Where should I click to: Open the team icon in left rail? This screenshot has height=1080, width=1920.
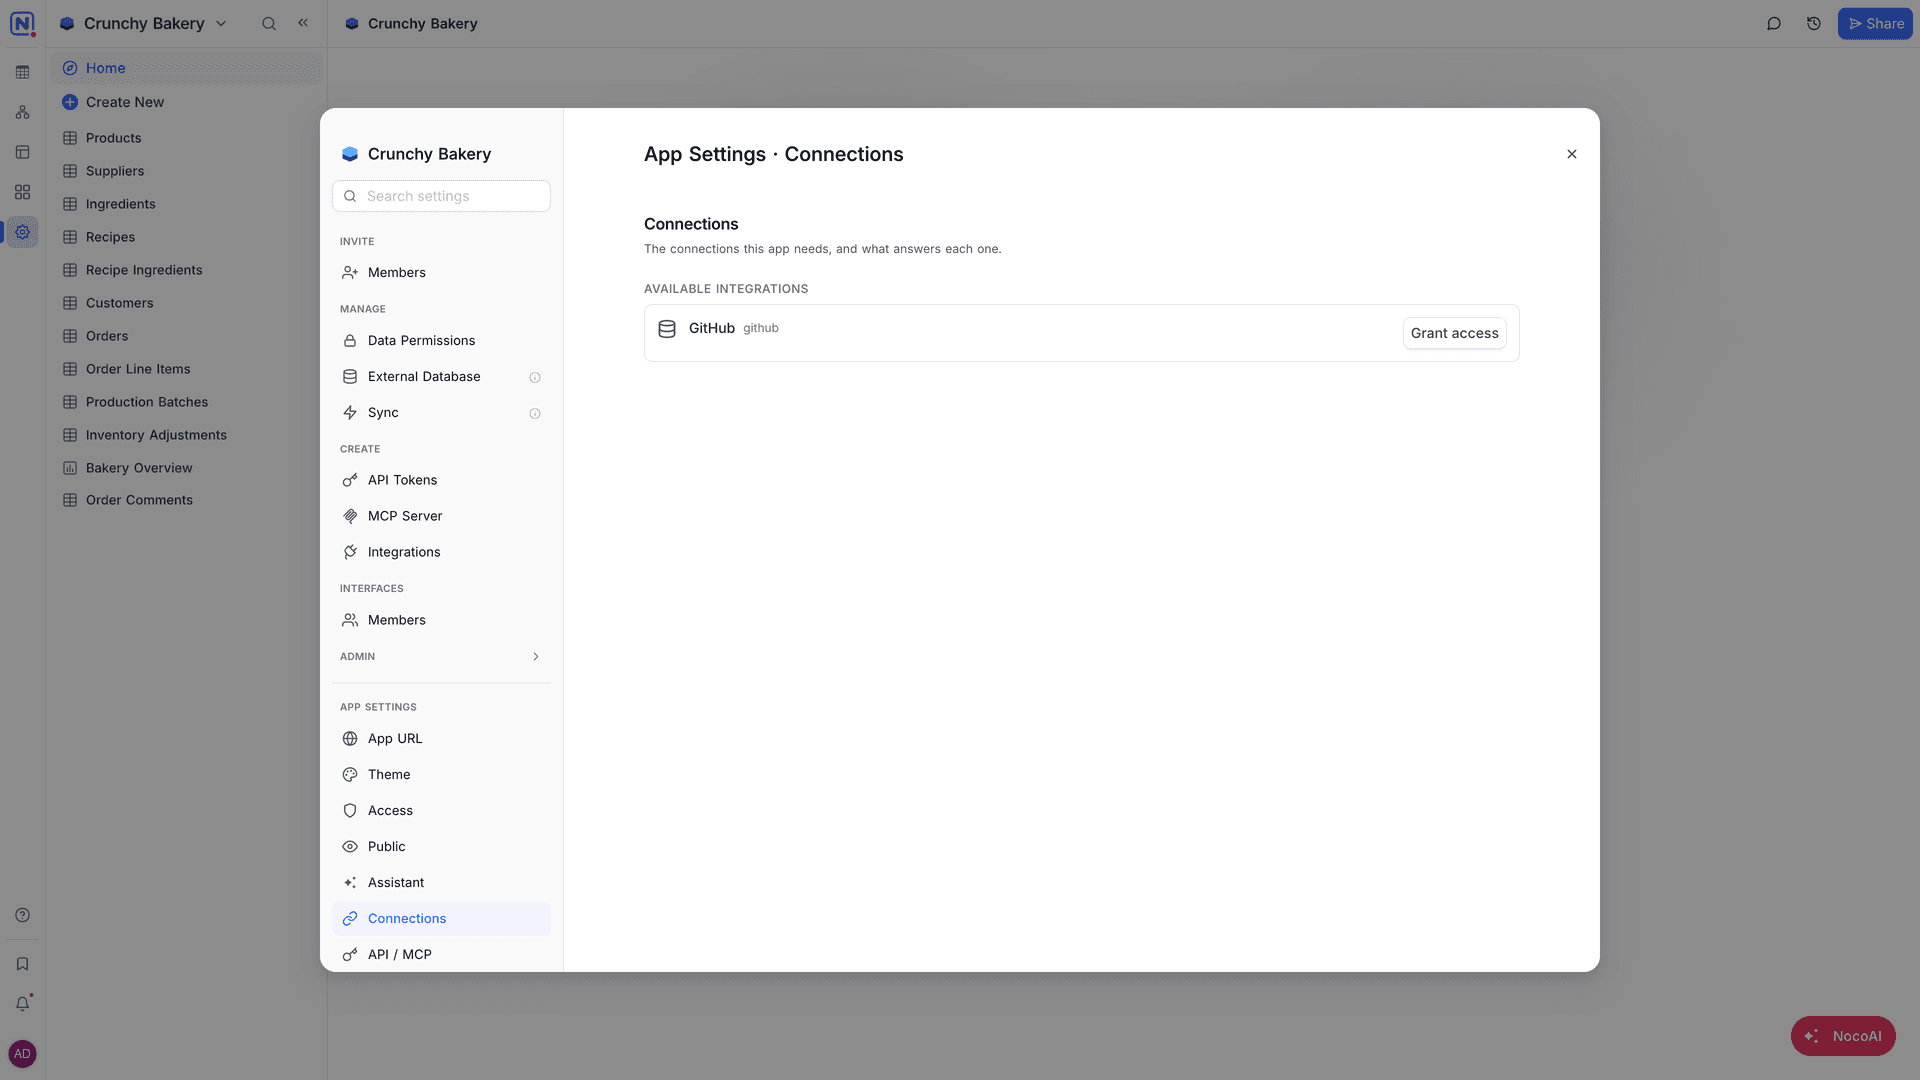(x=22, y=112)
